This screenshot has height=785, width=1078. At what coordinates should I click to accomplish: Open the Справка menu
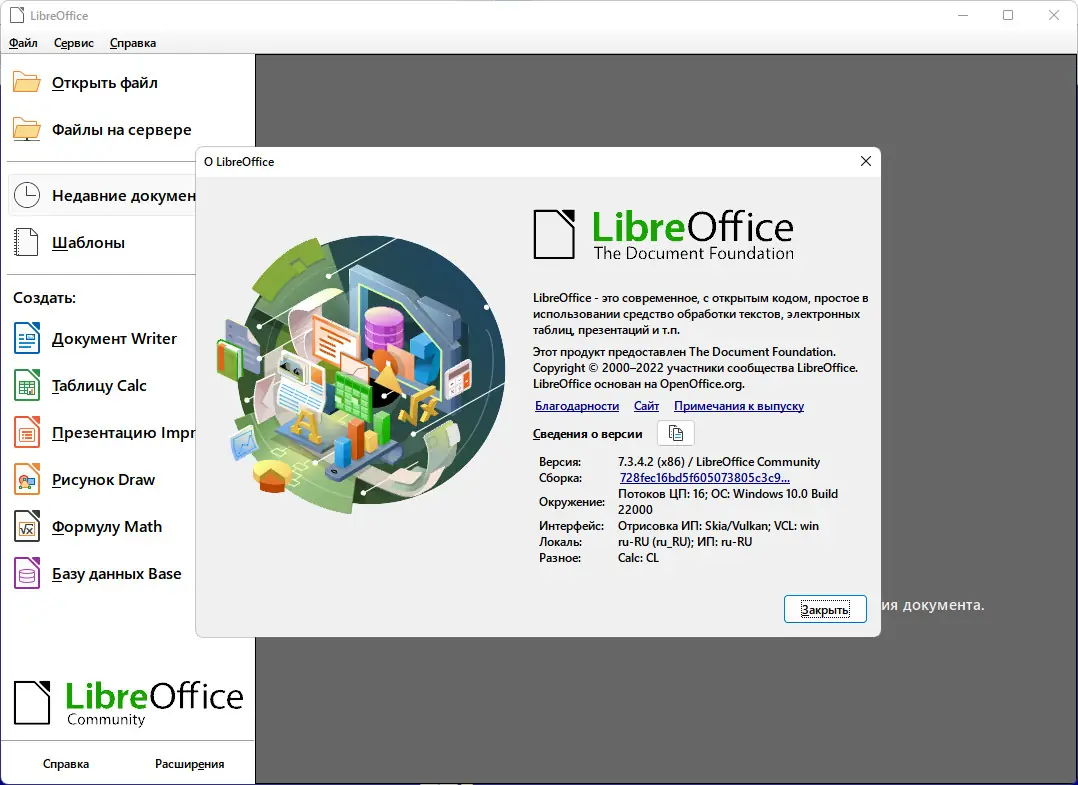pyautogui.click(x=131, y=43)
